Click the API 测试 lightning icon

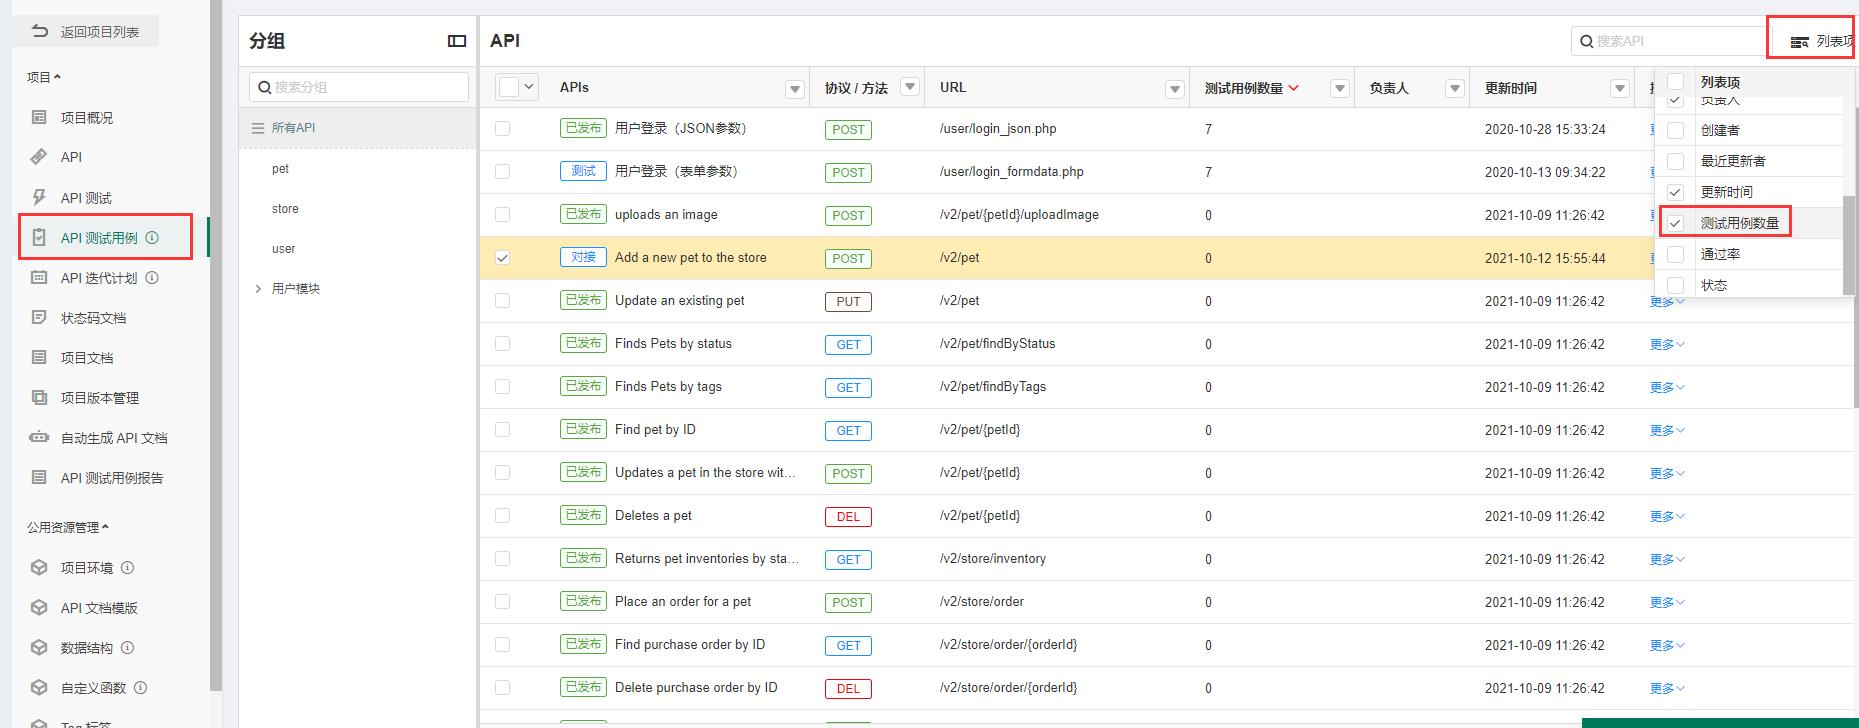39,197
